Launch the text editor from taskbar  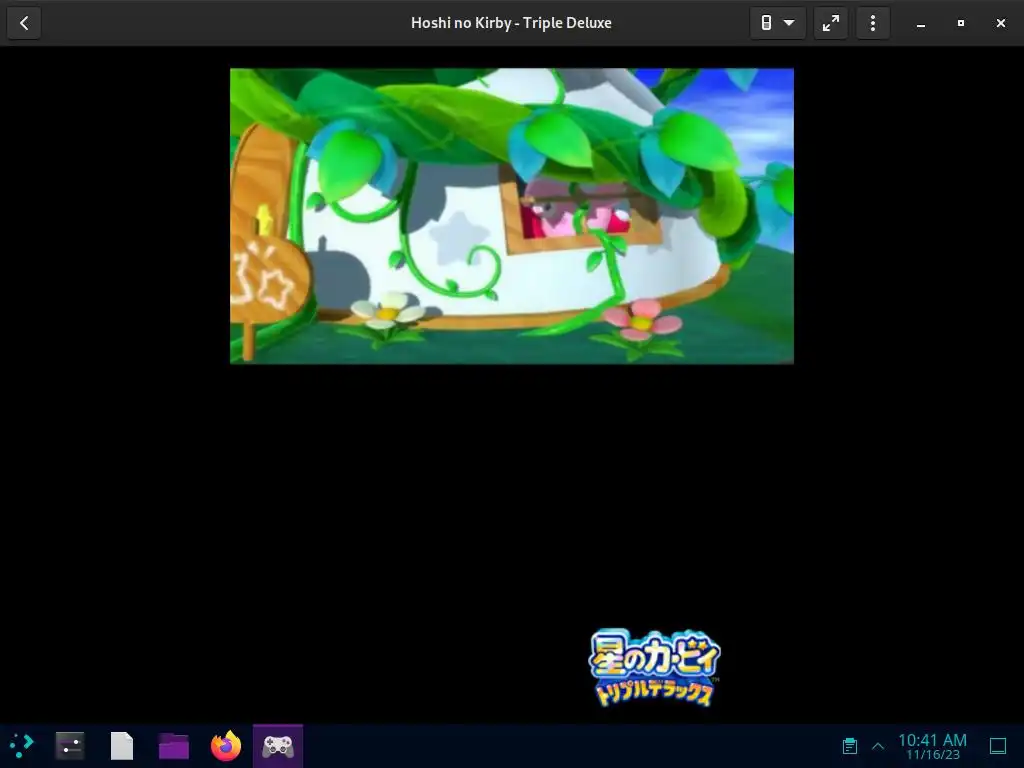click(121, 745)
